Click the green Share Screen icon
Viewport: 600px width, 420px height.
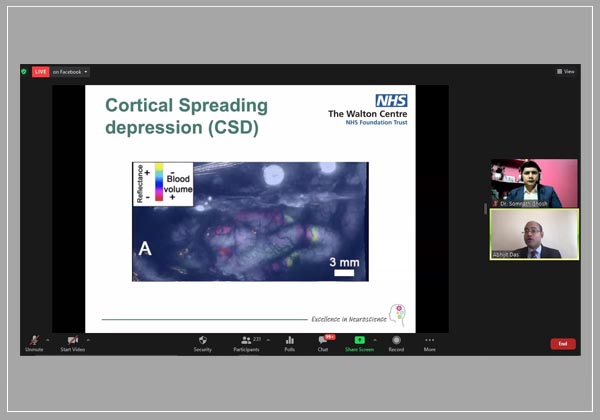coord(359,341)
